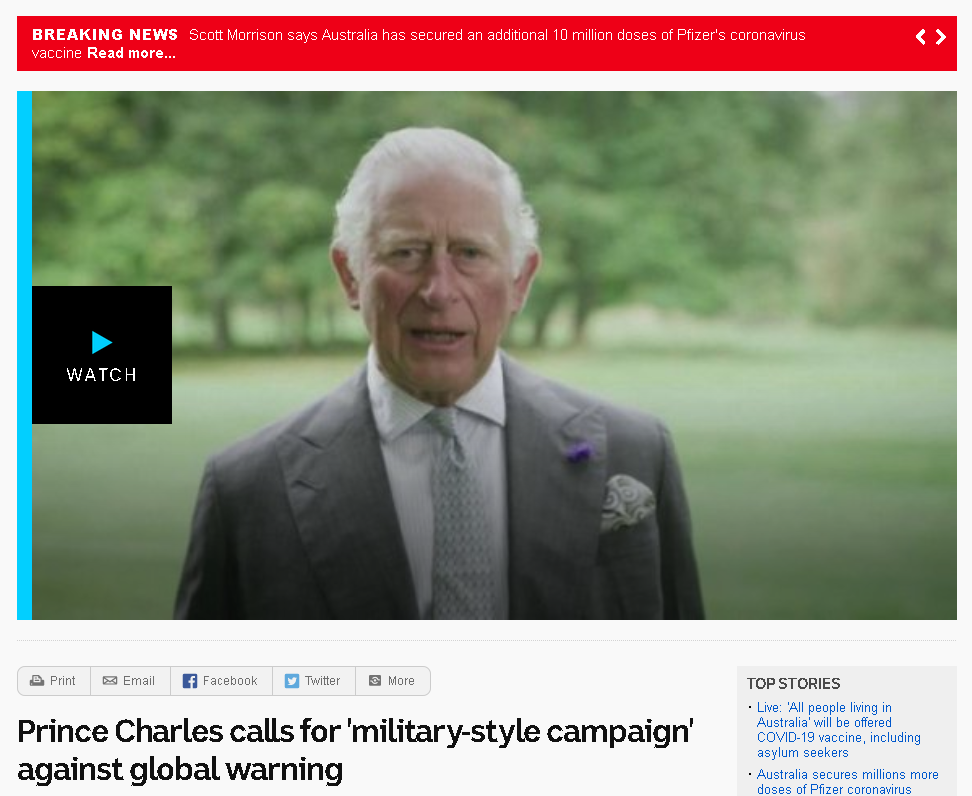Viewport: 972px width, 796px height.
Task: Click the printer icon
Action: pyautogui.click(x=37, y=681)
